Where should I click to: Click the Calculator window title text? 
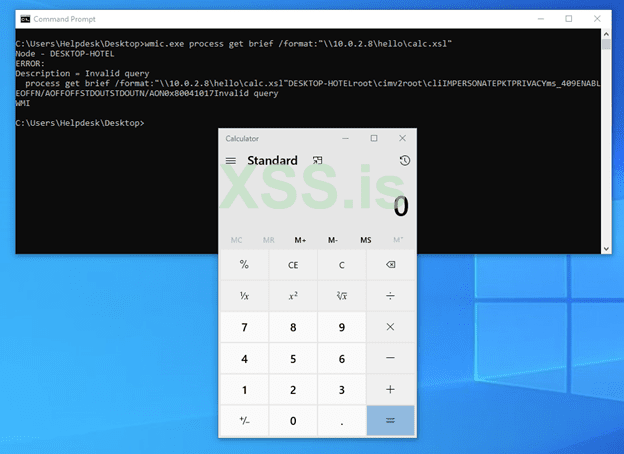tap(242, 138)
